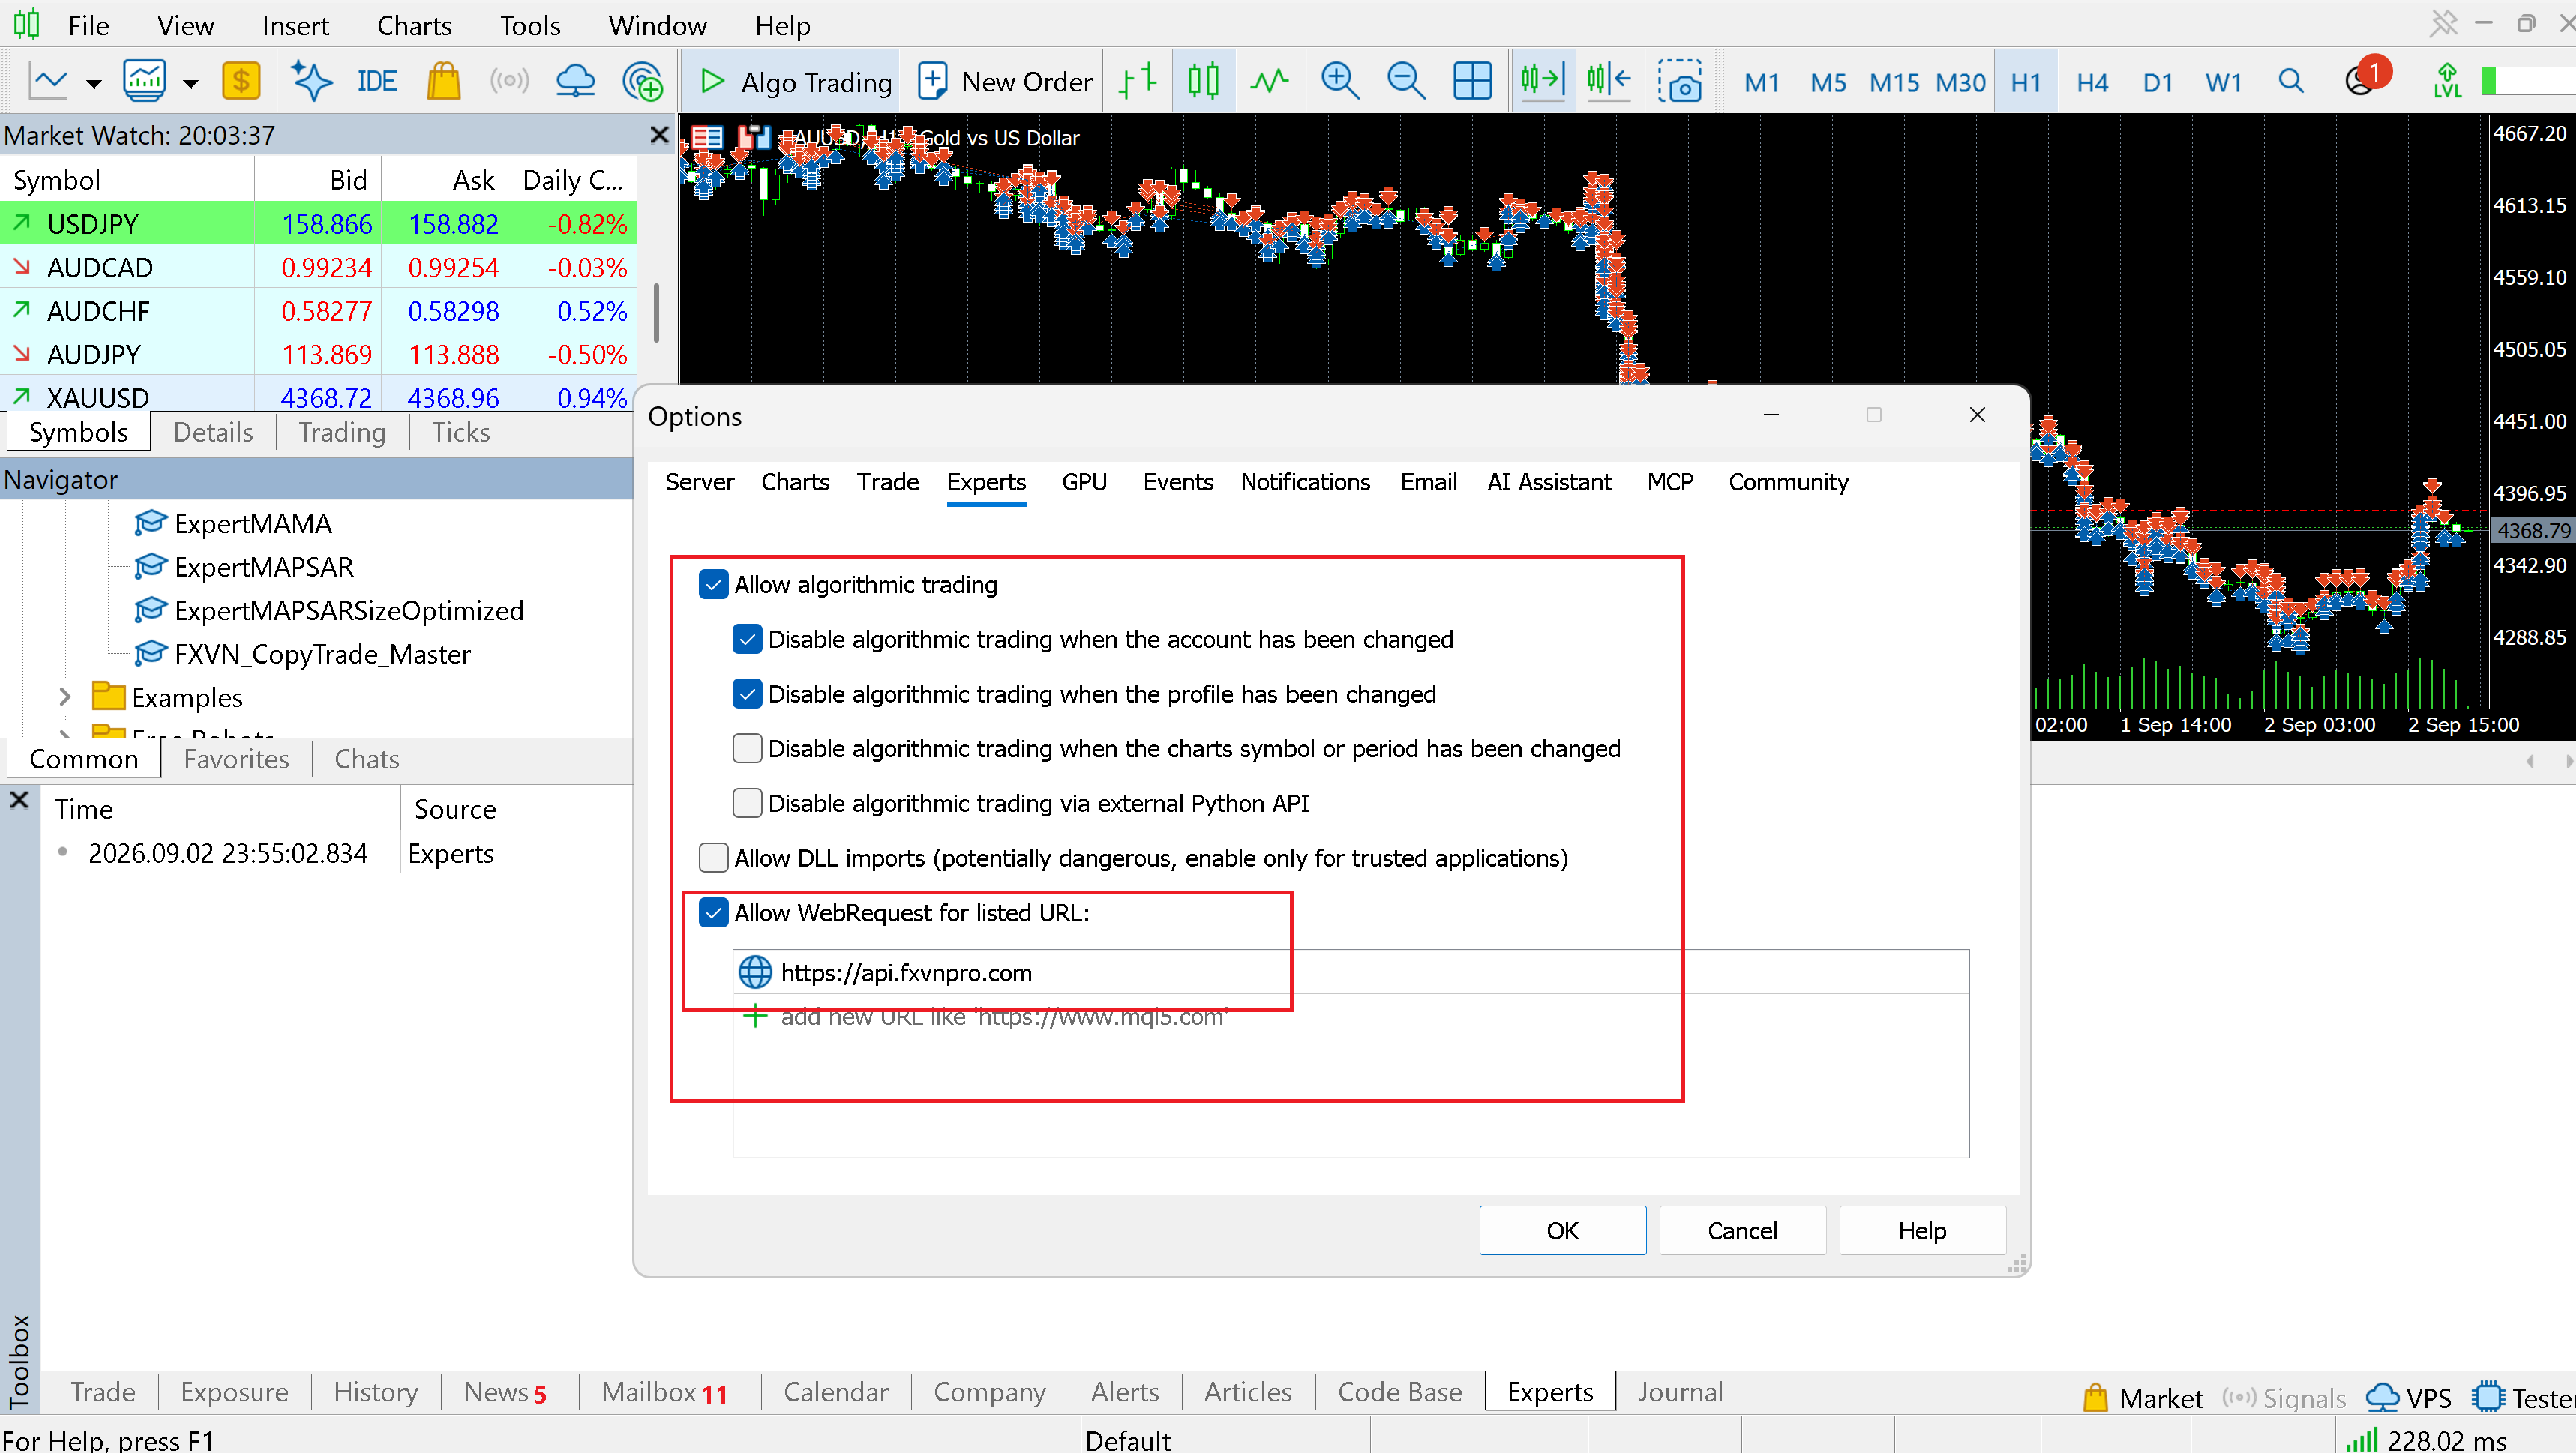Select ExpertMAPSAR in Navigator
2576x1453 pixels.
(263, 567)
